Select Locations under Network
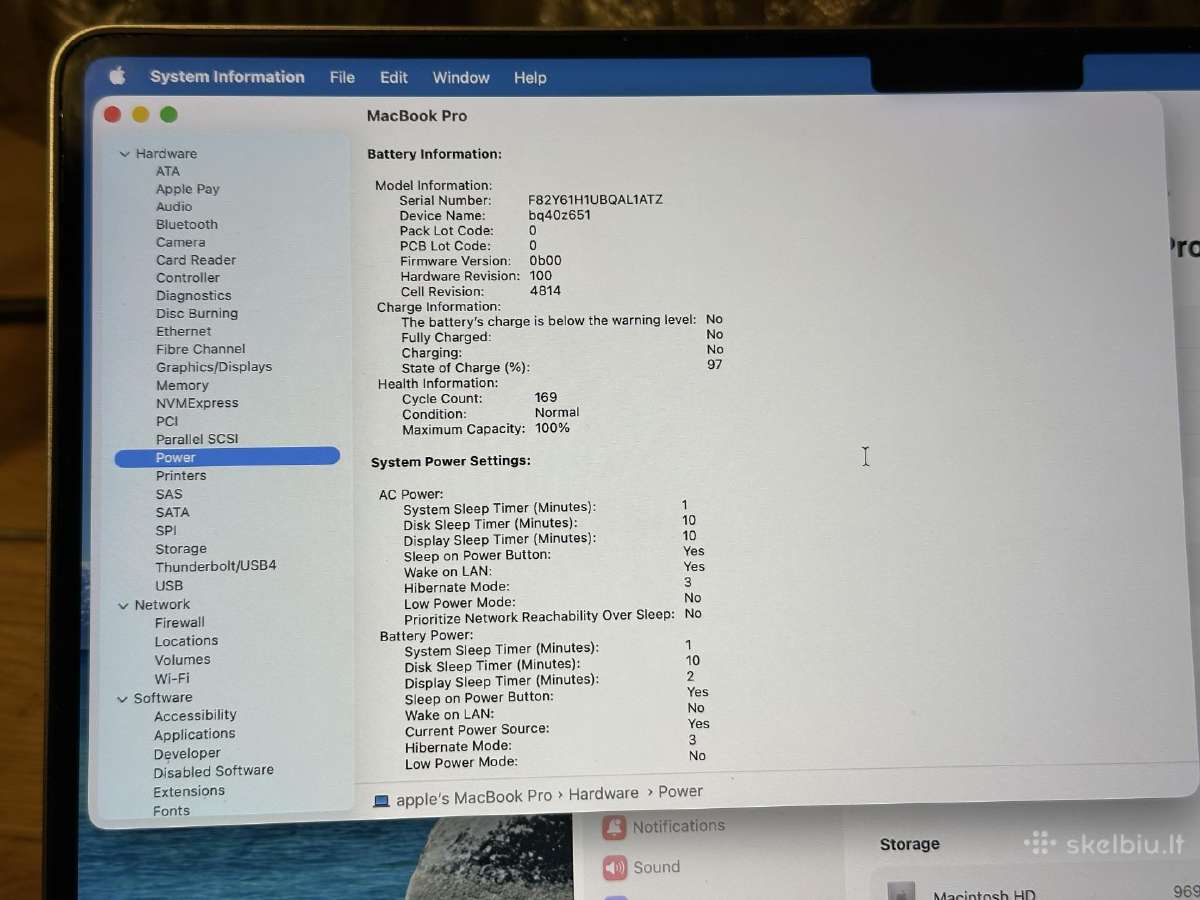Image resolution: width=1200 pixels, height=900 pixels. [x=186, y=641]
